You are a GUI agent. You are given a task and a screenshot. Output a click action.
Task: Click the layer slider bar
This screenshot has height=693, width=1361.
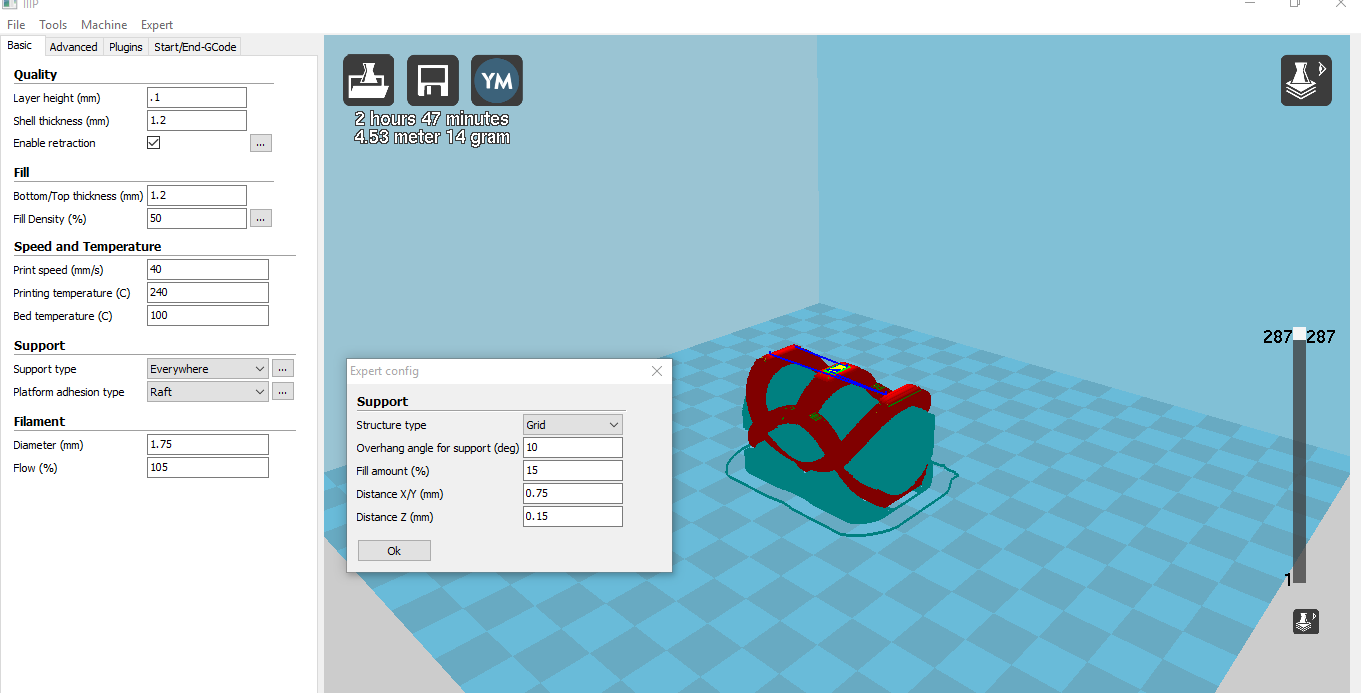pos(1299,455)
